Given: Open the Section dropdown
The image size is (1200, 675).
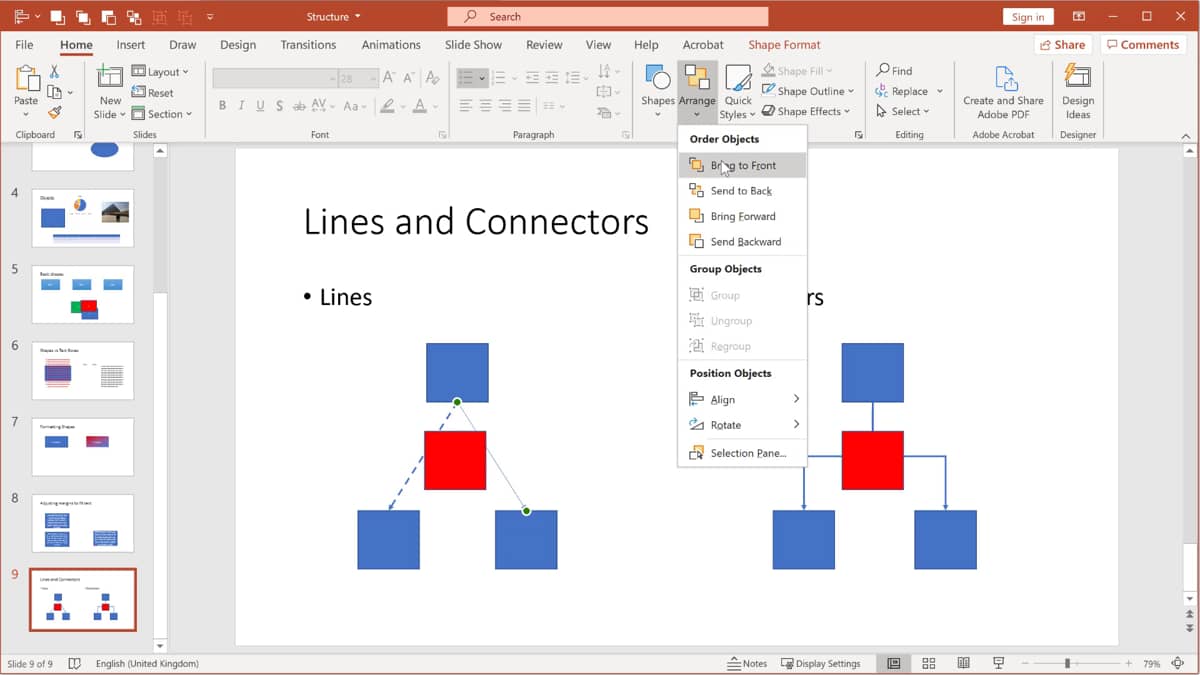Looking at the screenshot, I should pos(163,114).
